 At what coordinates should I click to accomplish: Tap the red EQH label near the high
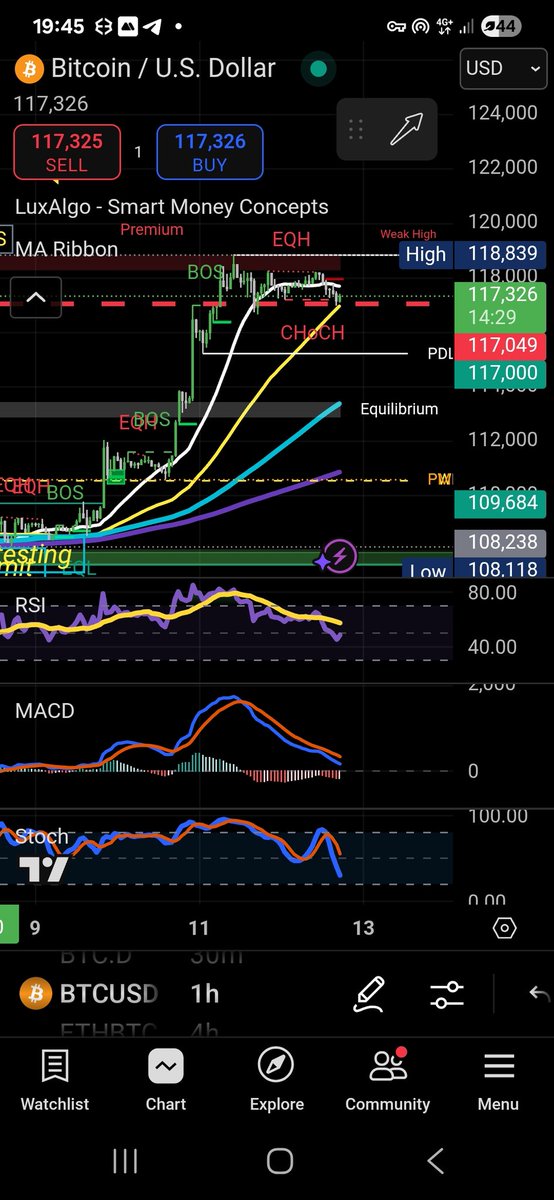coord(292,238)
